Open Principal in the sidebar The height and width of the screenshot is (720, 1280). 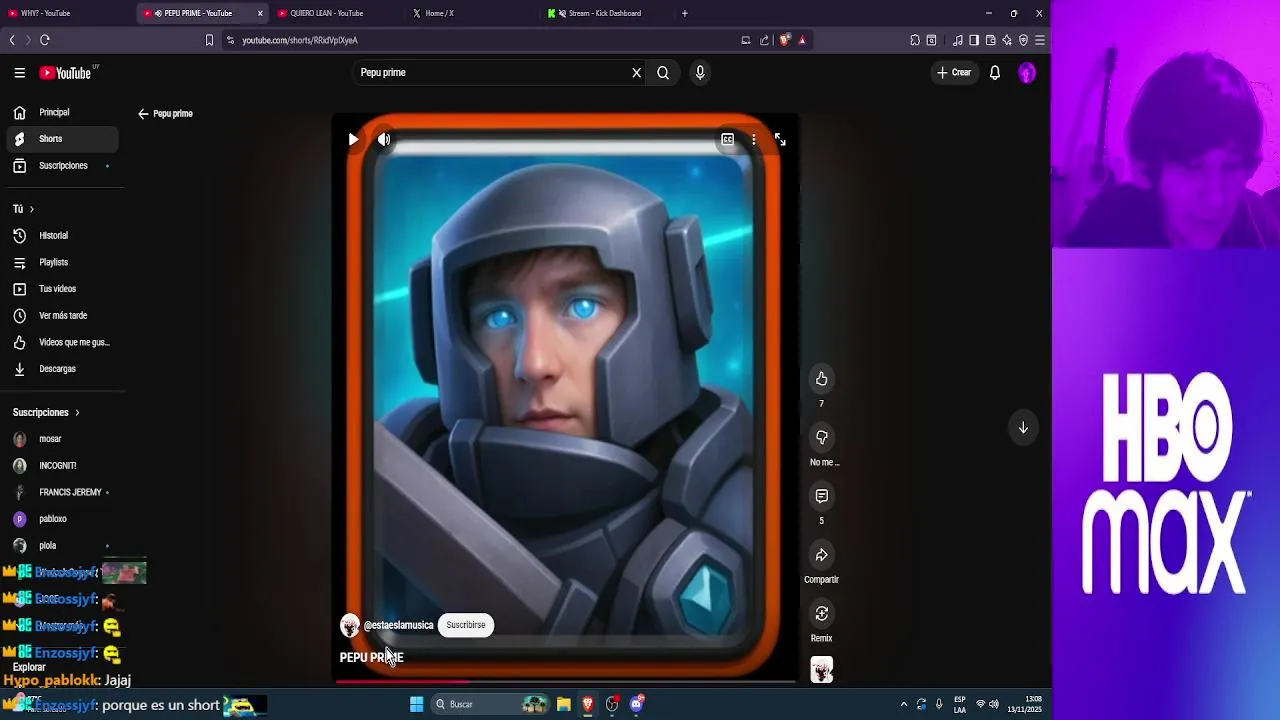[x=62, y=113]
